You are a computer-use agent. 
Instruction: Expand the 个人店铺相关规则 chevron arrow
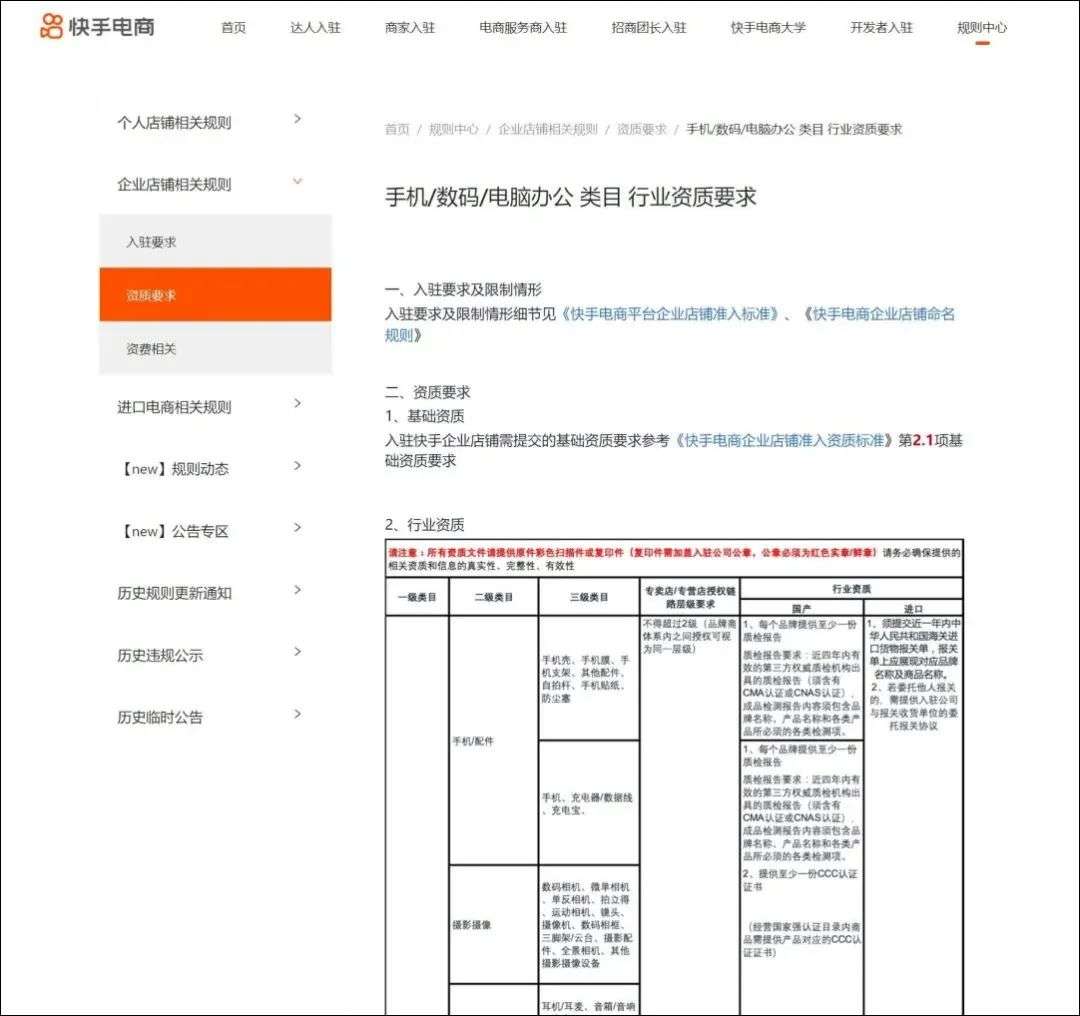point(297,119)
